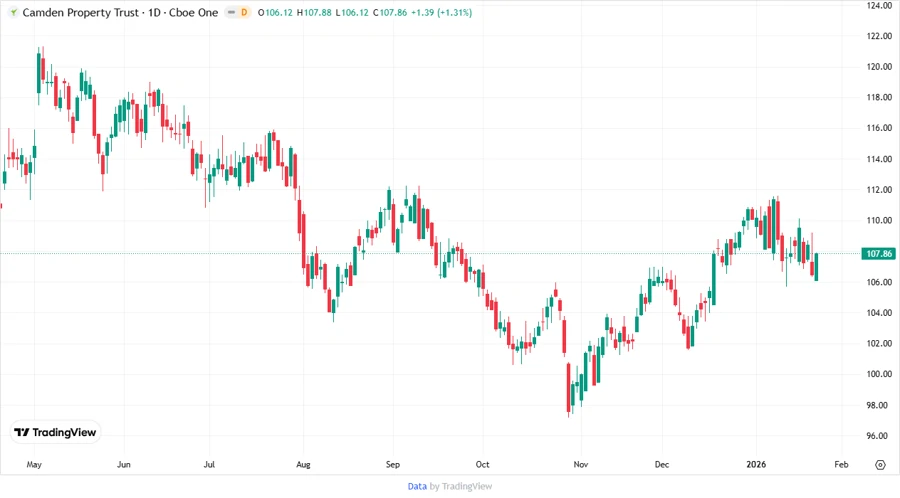
Task: Click the 96.00 price axis label
Action: [879, 435]
